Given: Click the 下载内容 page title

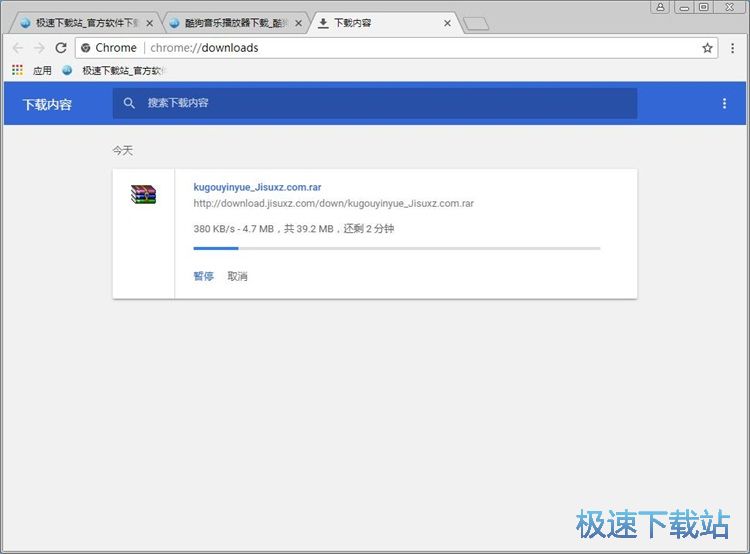Looking at the screenshot, I should click(47, 104).
